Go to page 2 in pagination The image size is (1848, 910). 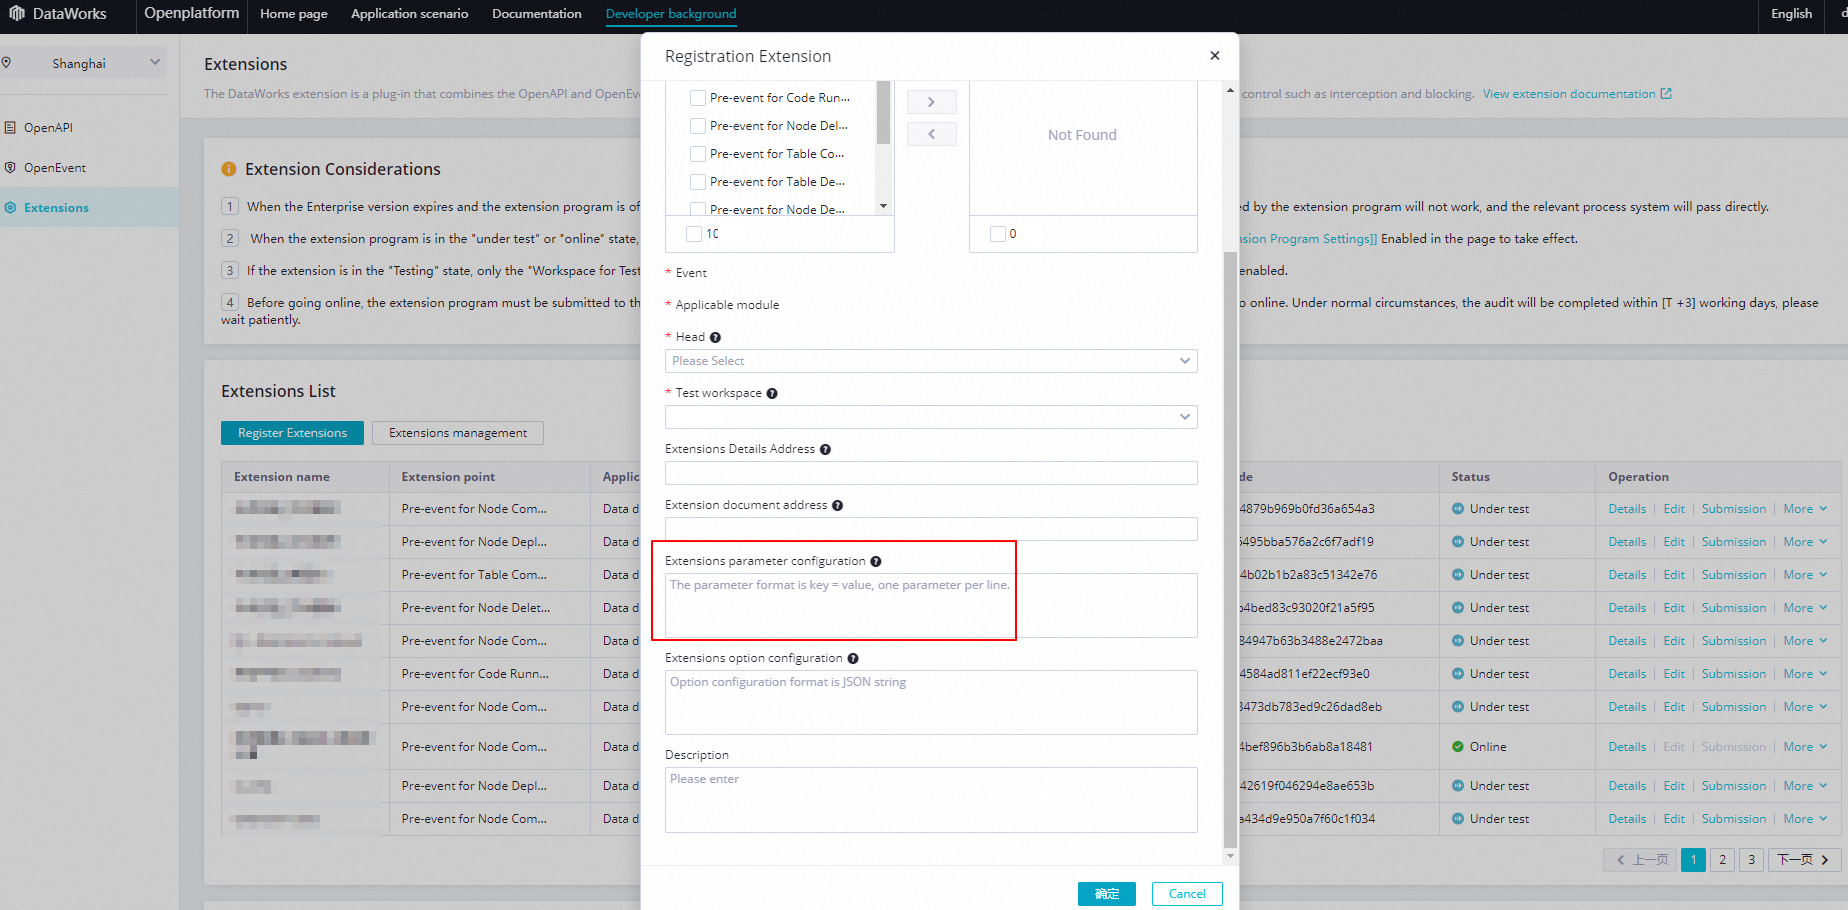point(1722,860)
